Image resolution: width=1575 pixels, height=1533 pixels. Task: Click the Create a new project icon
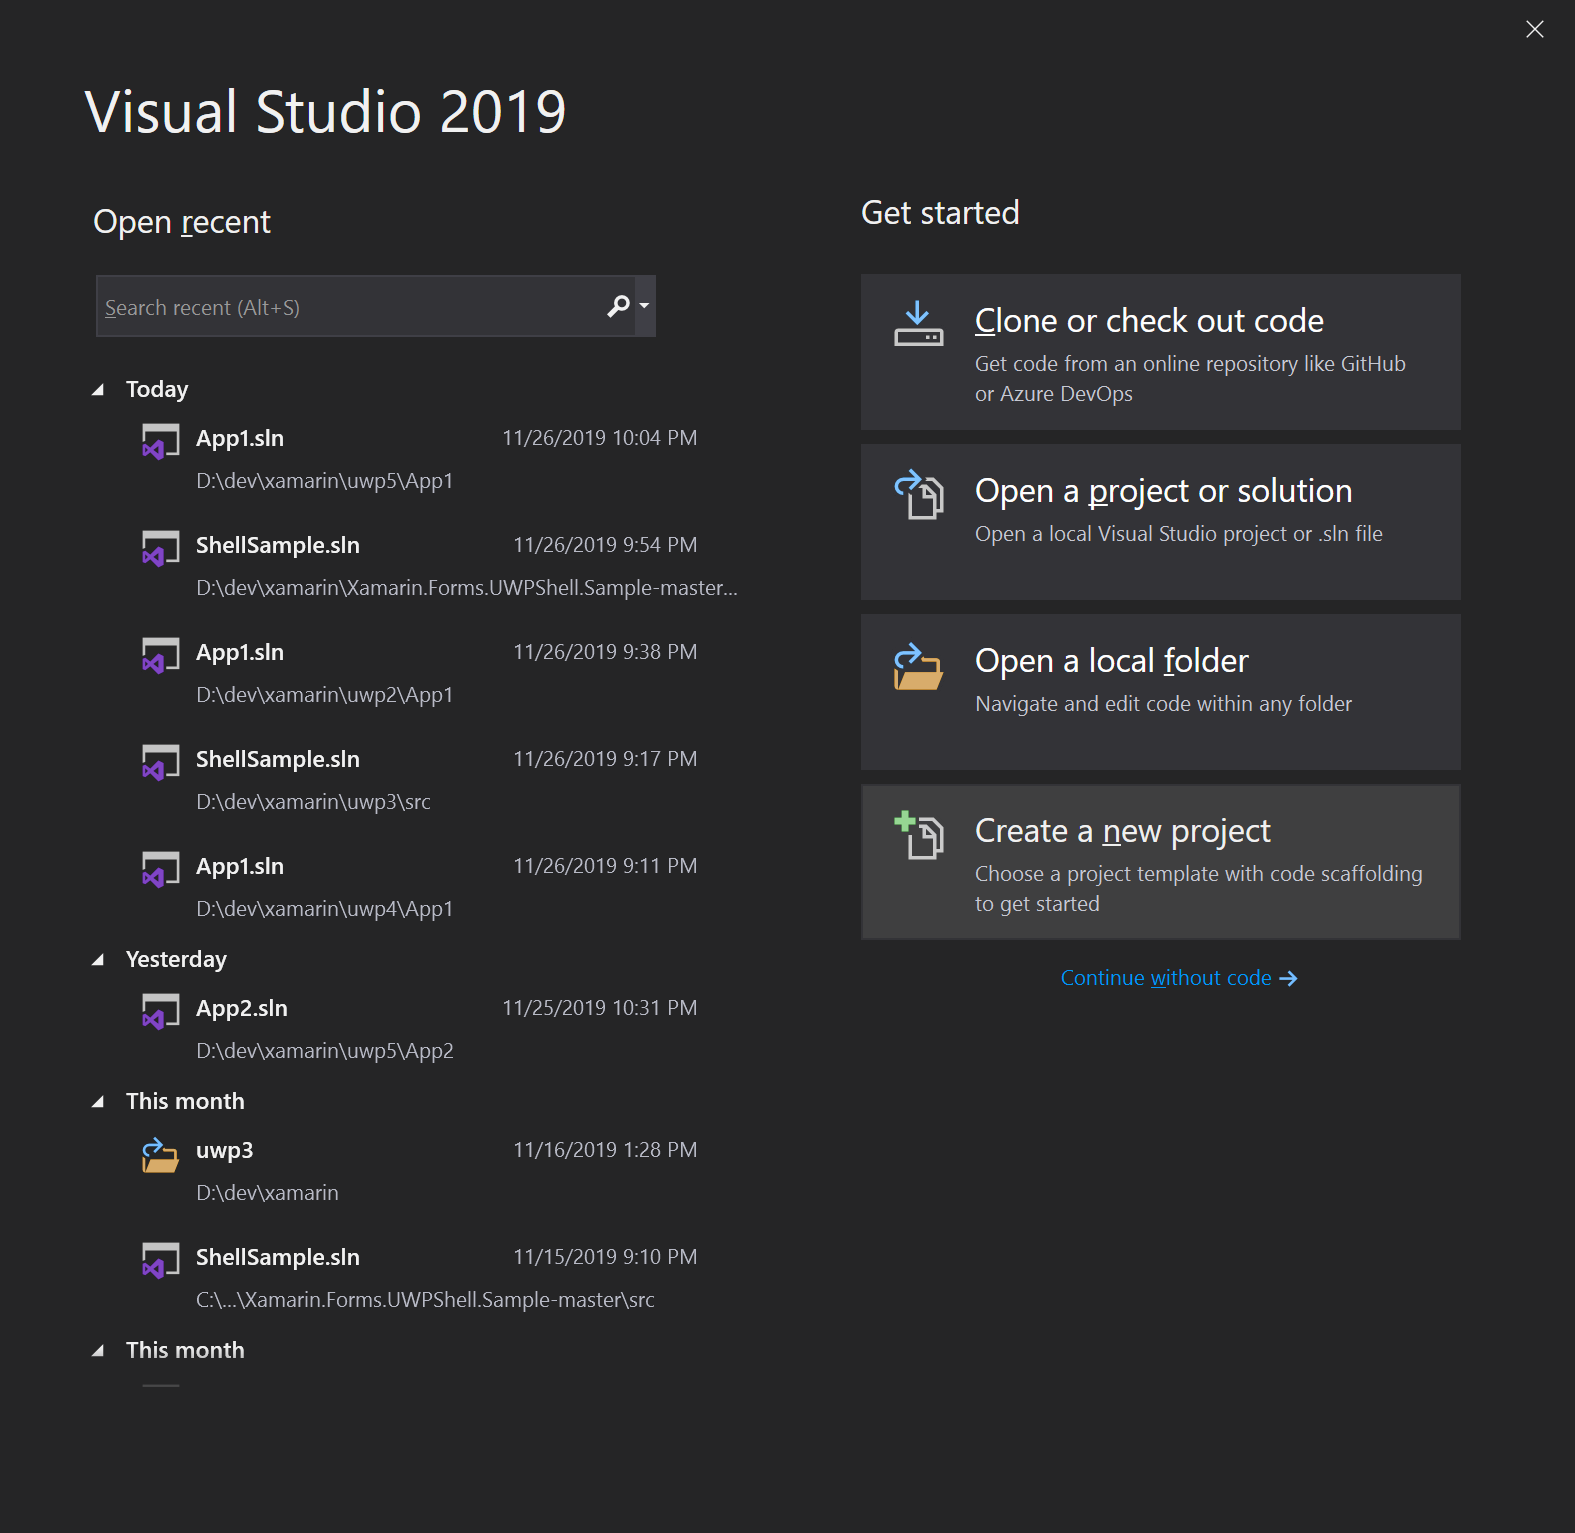click(919, 835)
